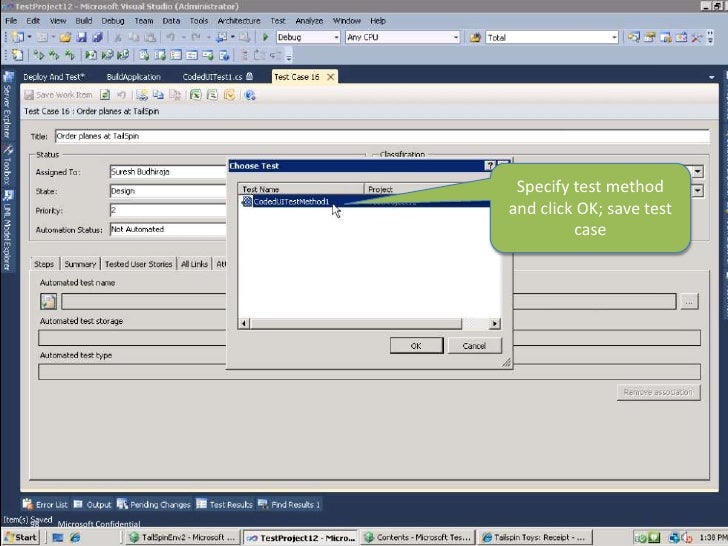Viewport: 728px width, 546px height.
Task: Expand the top toolbar overflow options
Action: pyautogui.click(x=710, y=38)
